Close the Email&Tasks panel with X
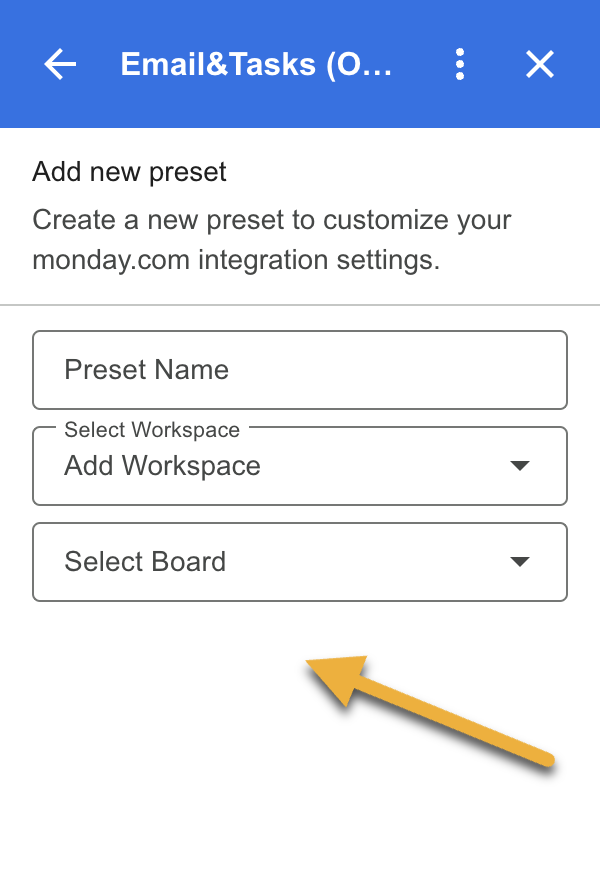Viewport: 600px width, 892px height. click(540, 65)
